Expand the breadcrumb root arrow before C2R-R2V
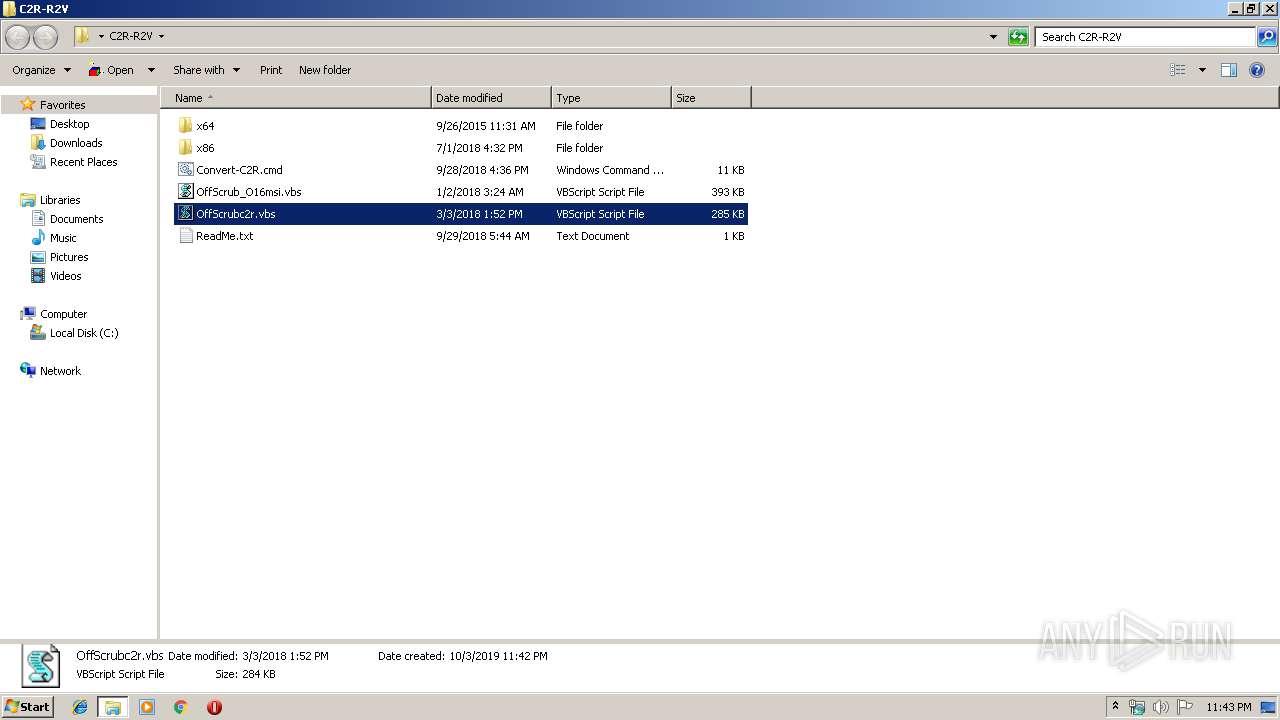The width and height of the screenshot is (1280, 720). coord(101,37)
